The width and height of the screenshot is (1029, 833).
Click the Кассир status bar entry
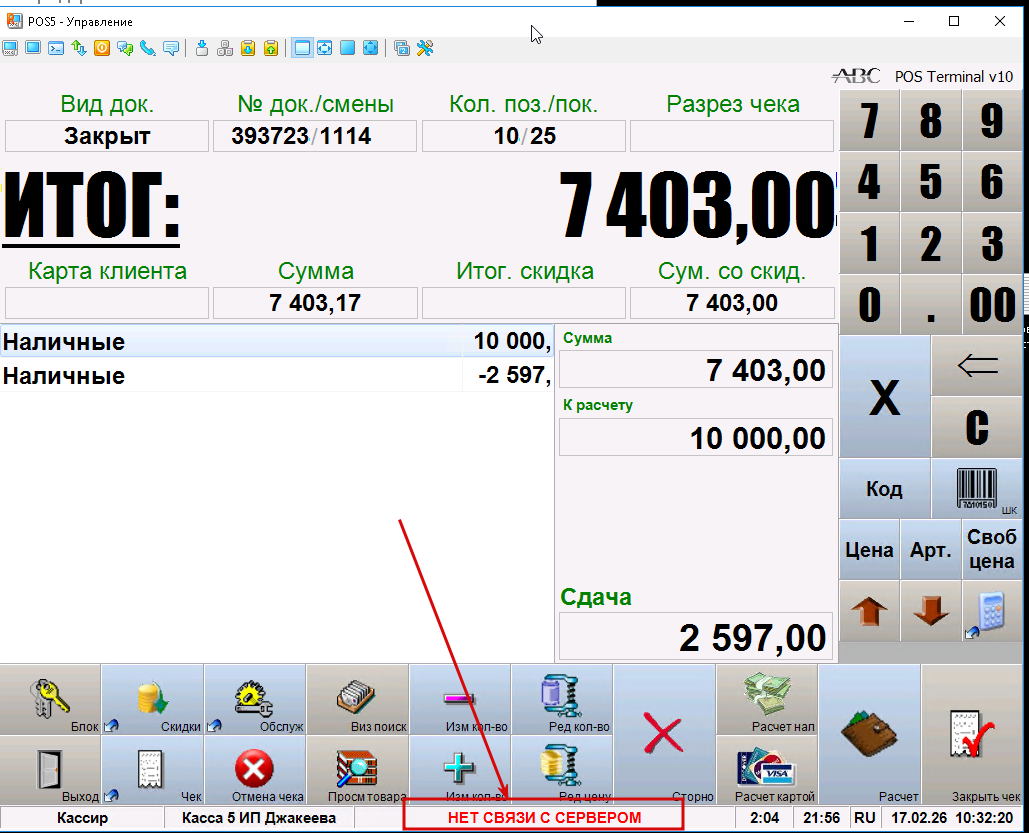(x=82, y=818)
